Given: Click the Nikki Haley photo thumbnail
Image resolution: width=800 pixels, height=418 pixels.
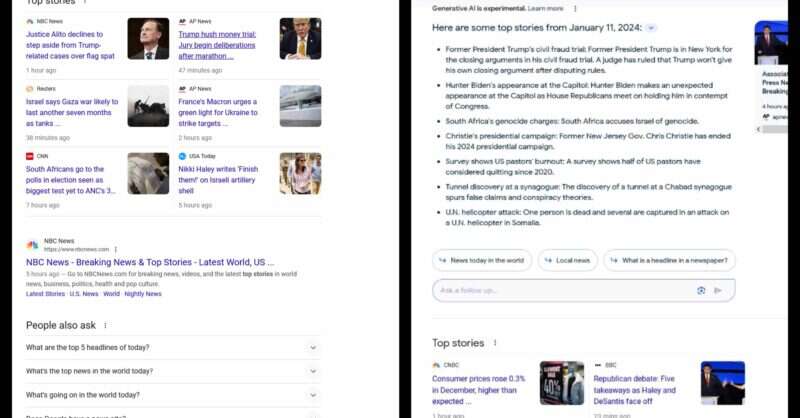Looking at the screenshot, I should pyautogui.click(x=301, y=174).
